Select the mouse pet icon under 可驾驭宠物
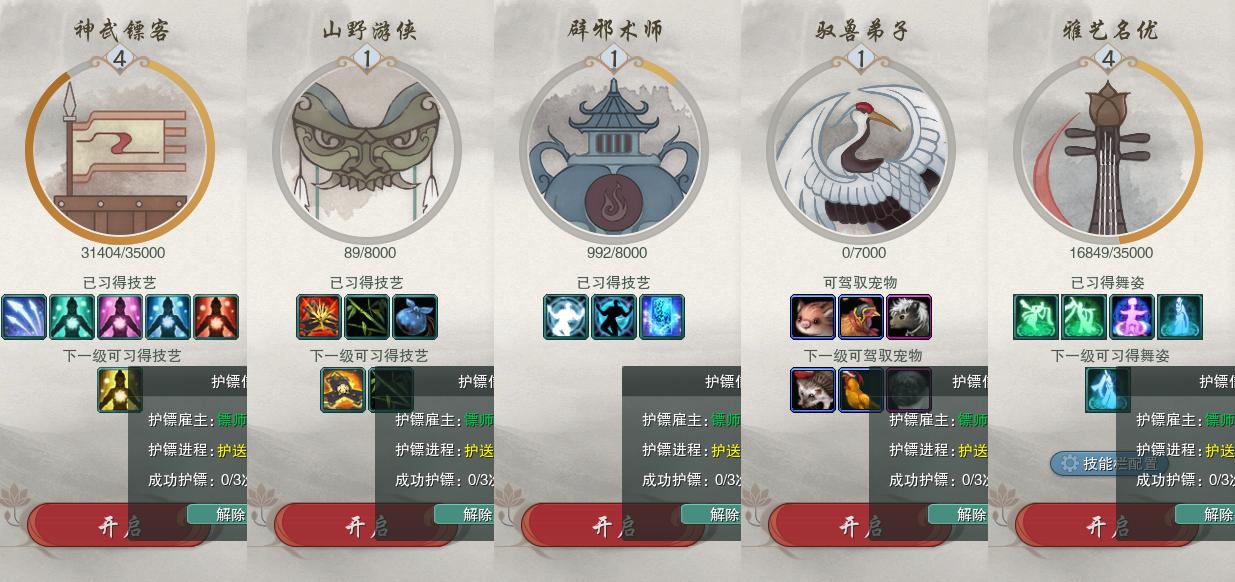This screenshot has width=1235, height=582. pos(813,317)
